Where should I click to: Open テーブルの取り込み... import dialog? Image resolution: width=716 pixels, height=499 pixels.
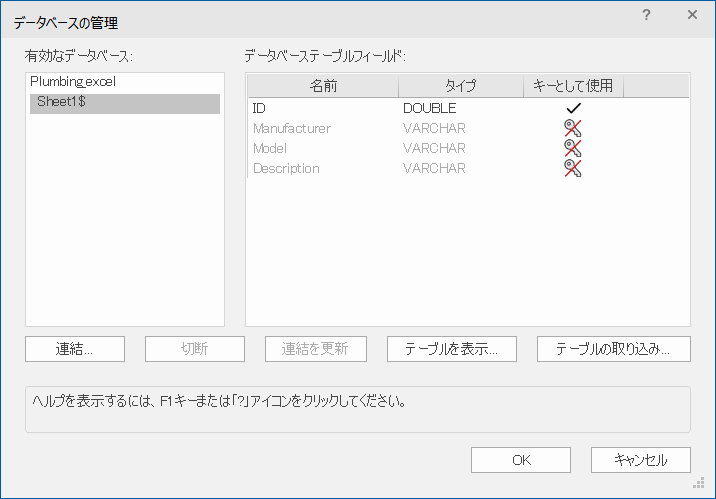613,349
